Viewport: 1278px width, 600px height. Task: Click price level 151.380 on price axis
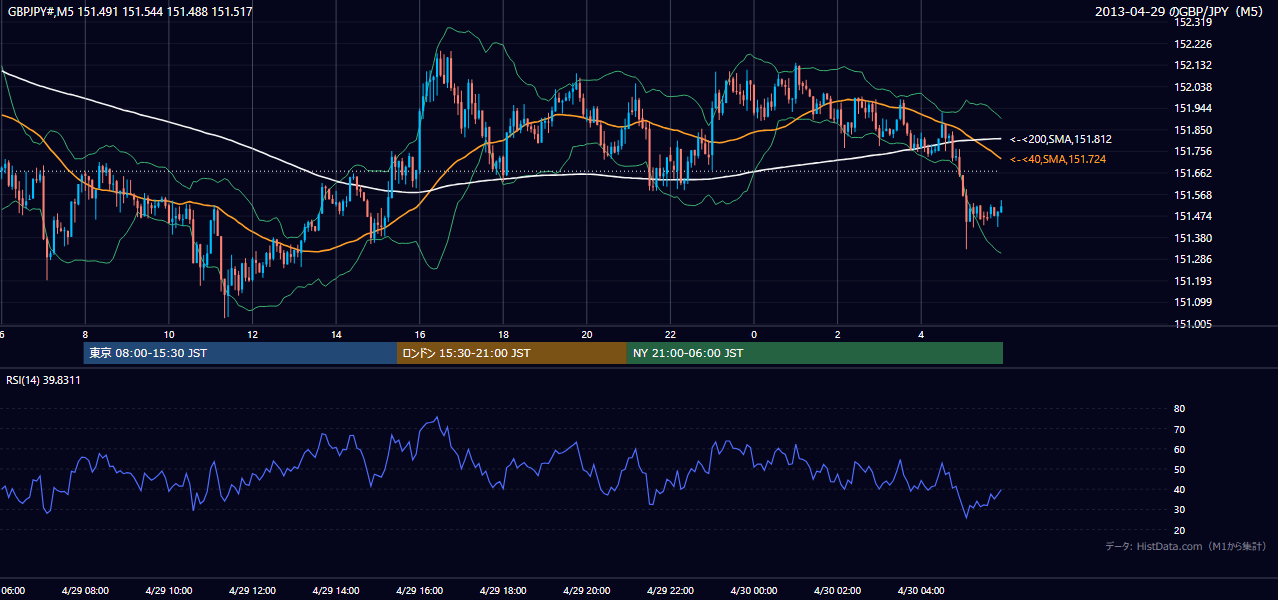coord(1193,238)
